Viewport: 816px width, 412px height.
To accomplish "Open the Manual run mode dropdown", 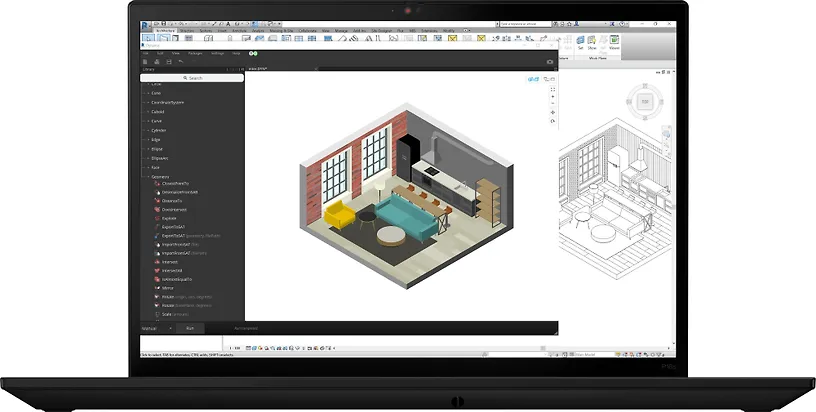I will [157, 327].
